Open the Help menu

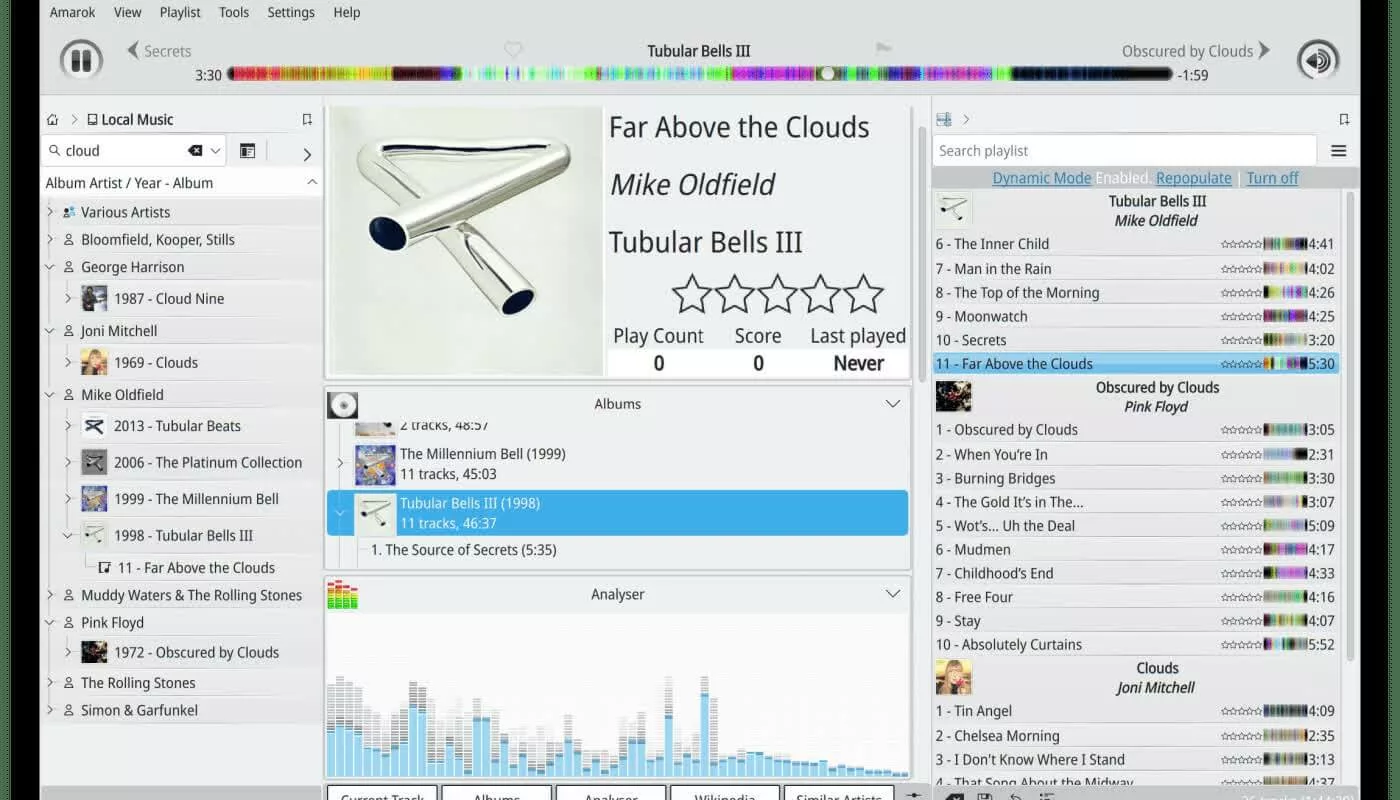pos(347,12)
